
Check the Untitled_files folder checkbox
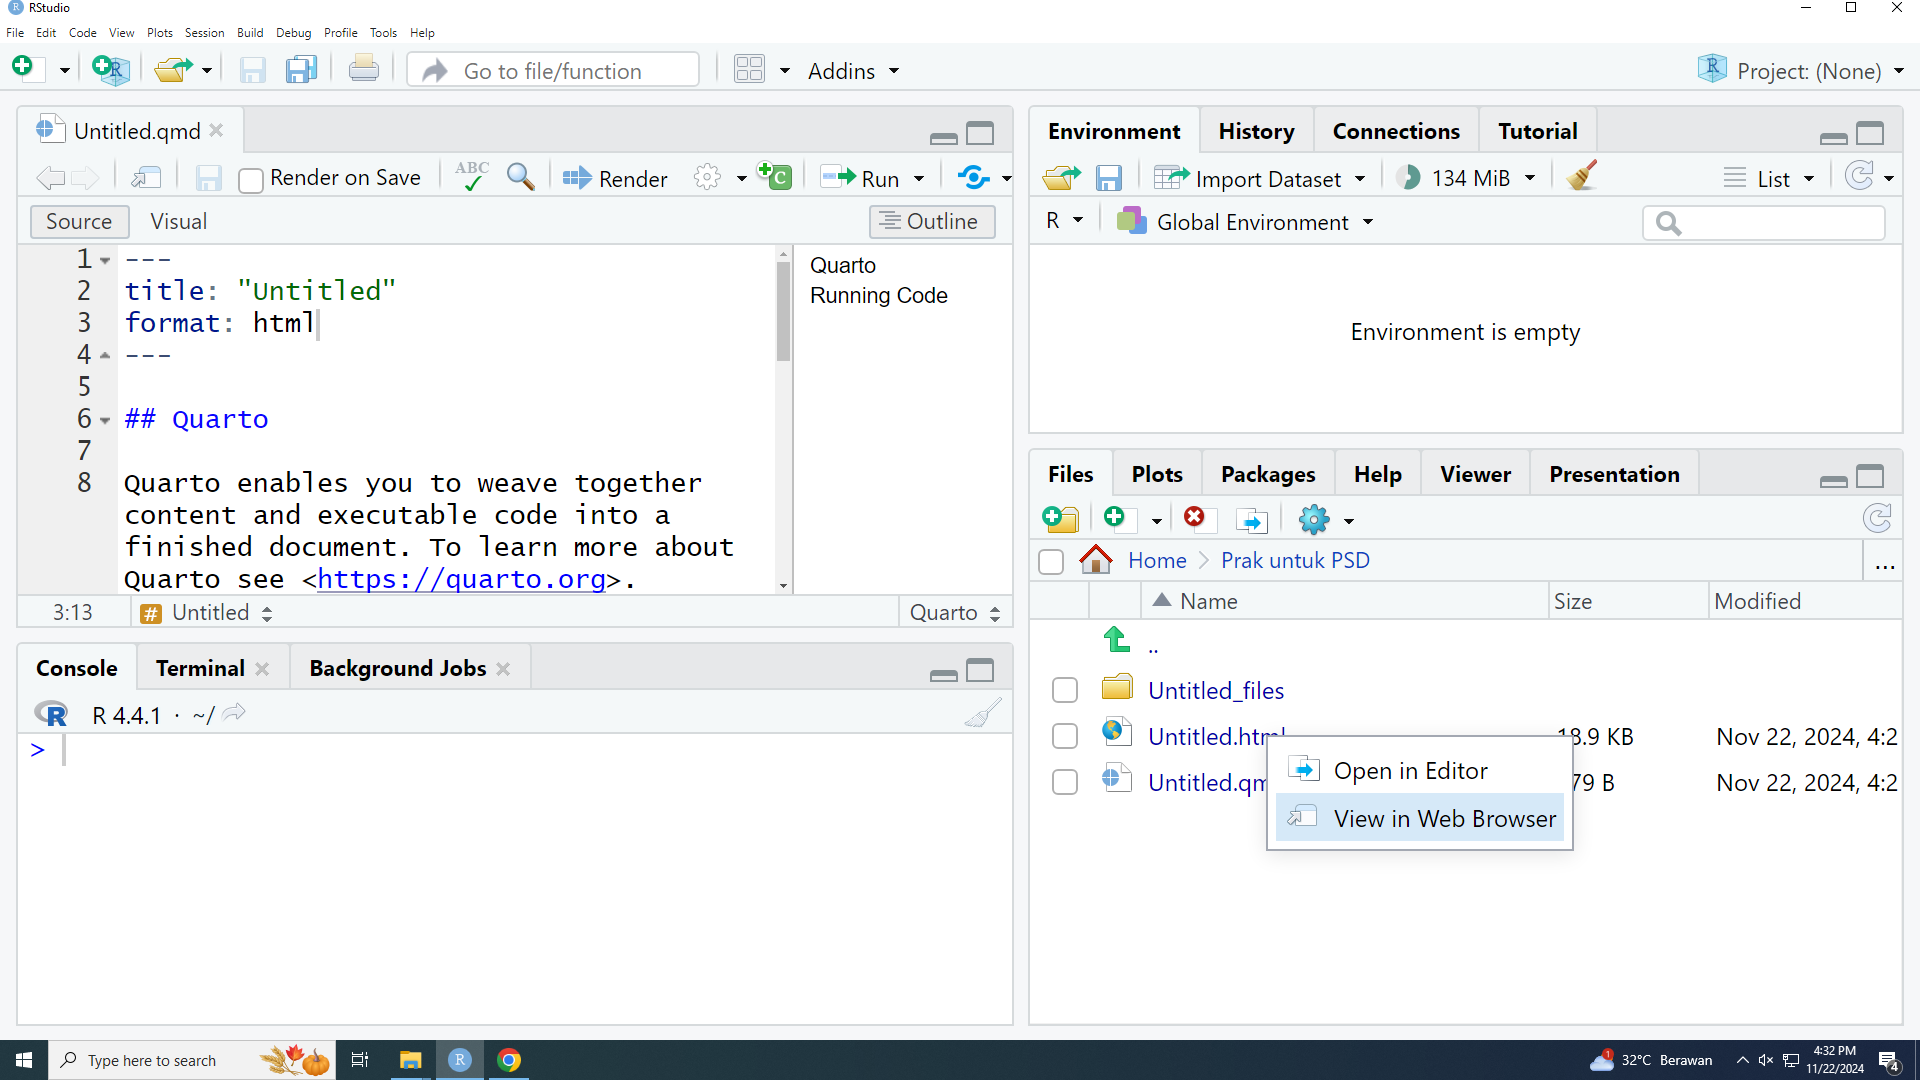click(x=1065, y=690)
